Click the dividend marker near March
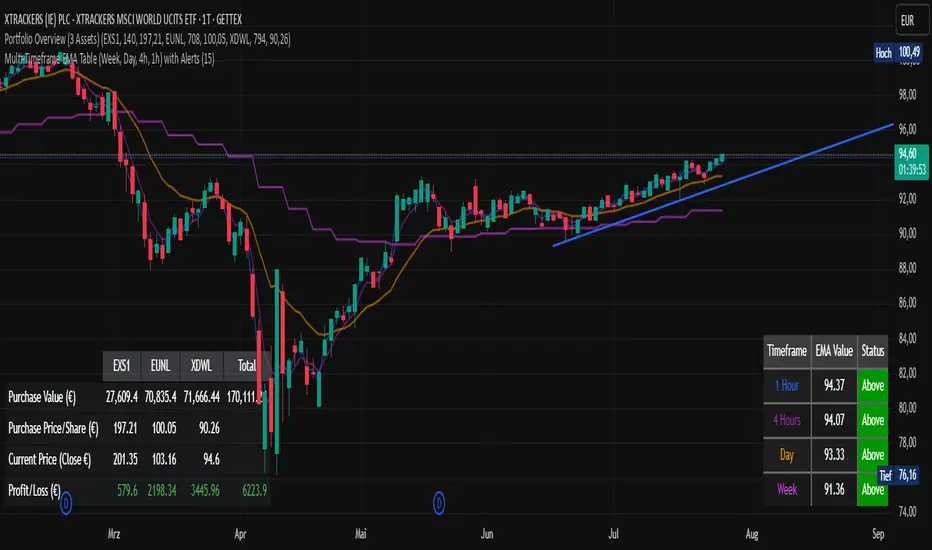 (66, 504)
